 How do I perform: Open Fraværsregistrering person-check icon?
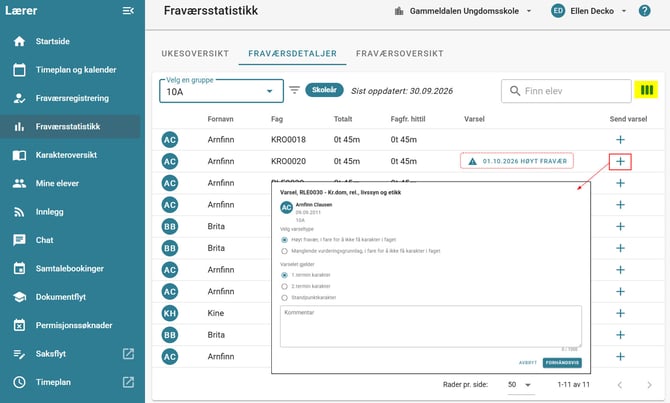pyautogui.click(x=19, y=98)
